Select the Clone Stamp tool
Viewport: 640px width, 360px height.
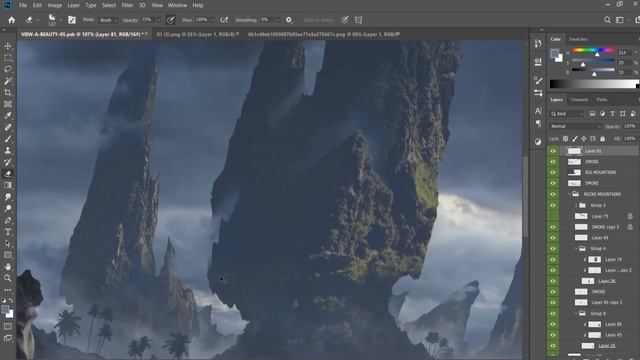click(x=8, y=150)
